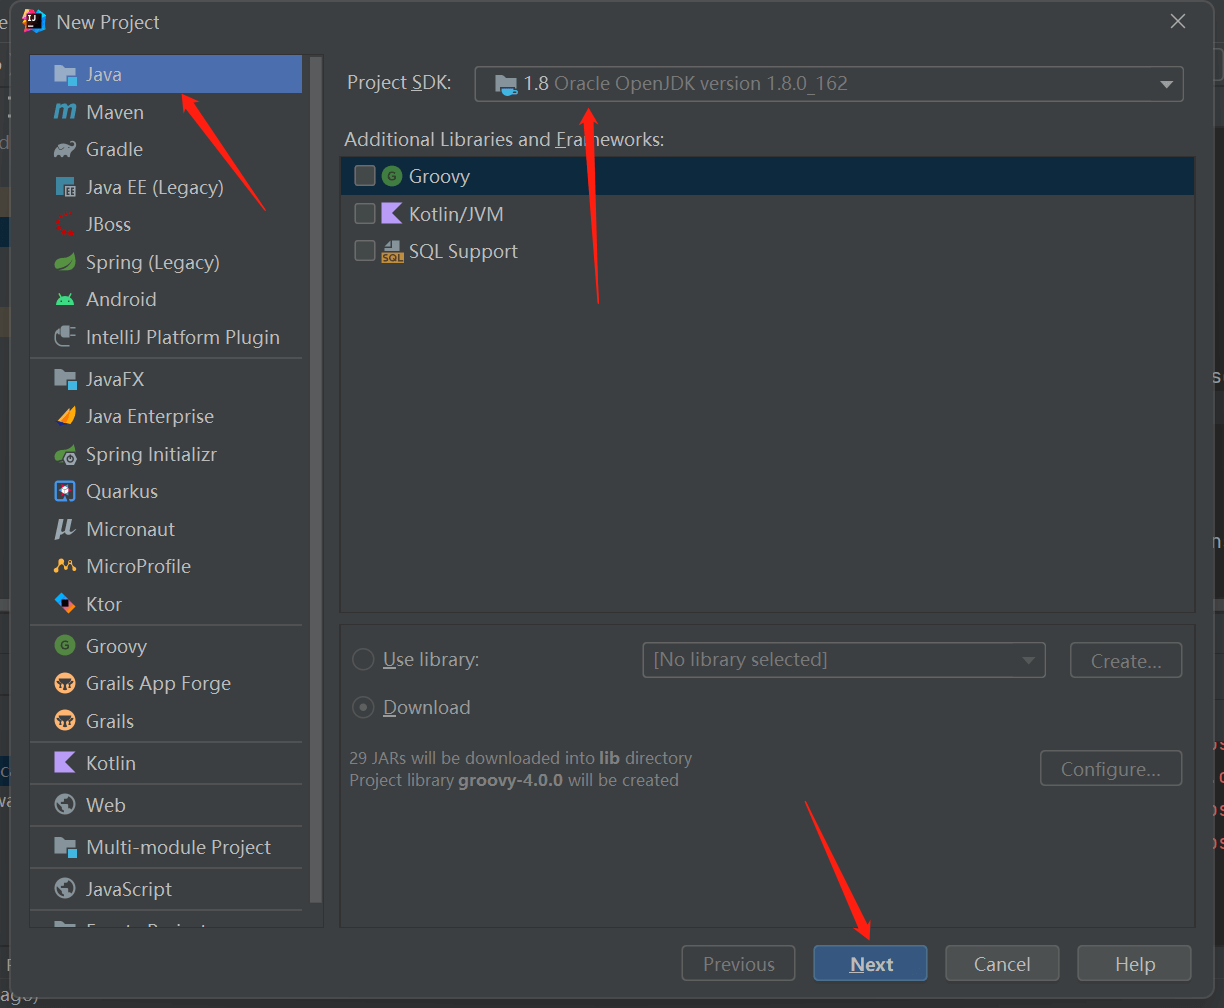Click the Create... button

[1126, 661]
